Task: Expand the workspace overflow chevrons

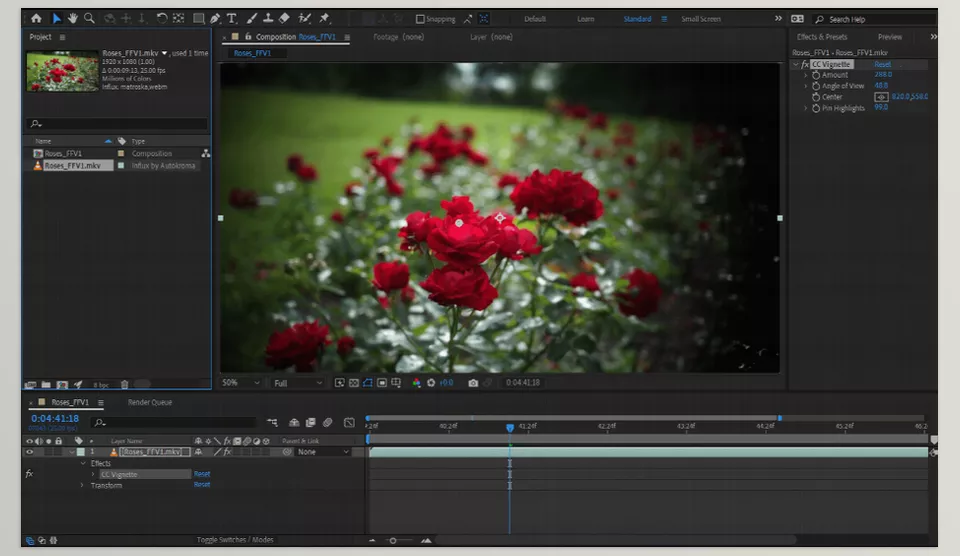Action: pos(778,18)
